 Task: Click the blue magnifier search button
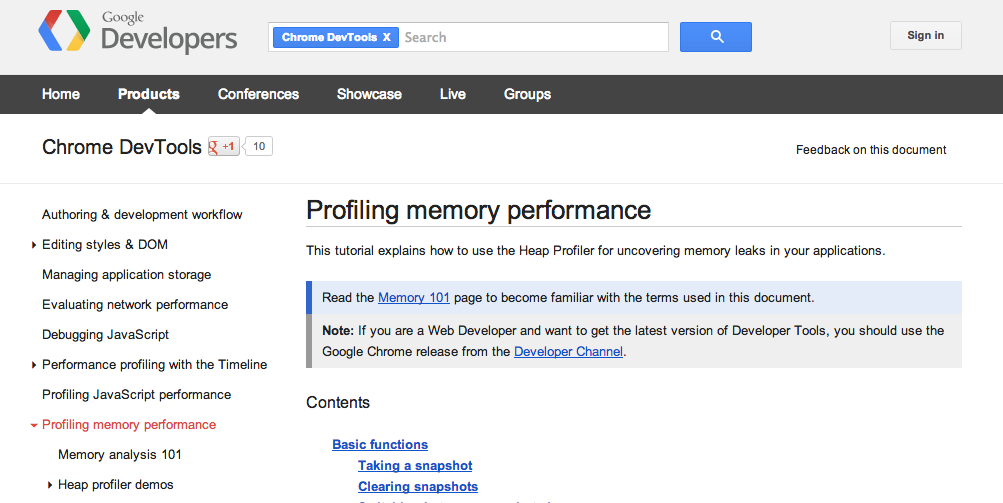[x=715, y=37]
